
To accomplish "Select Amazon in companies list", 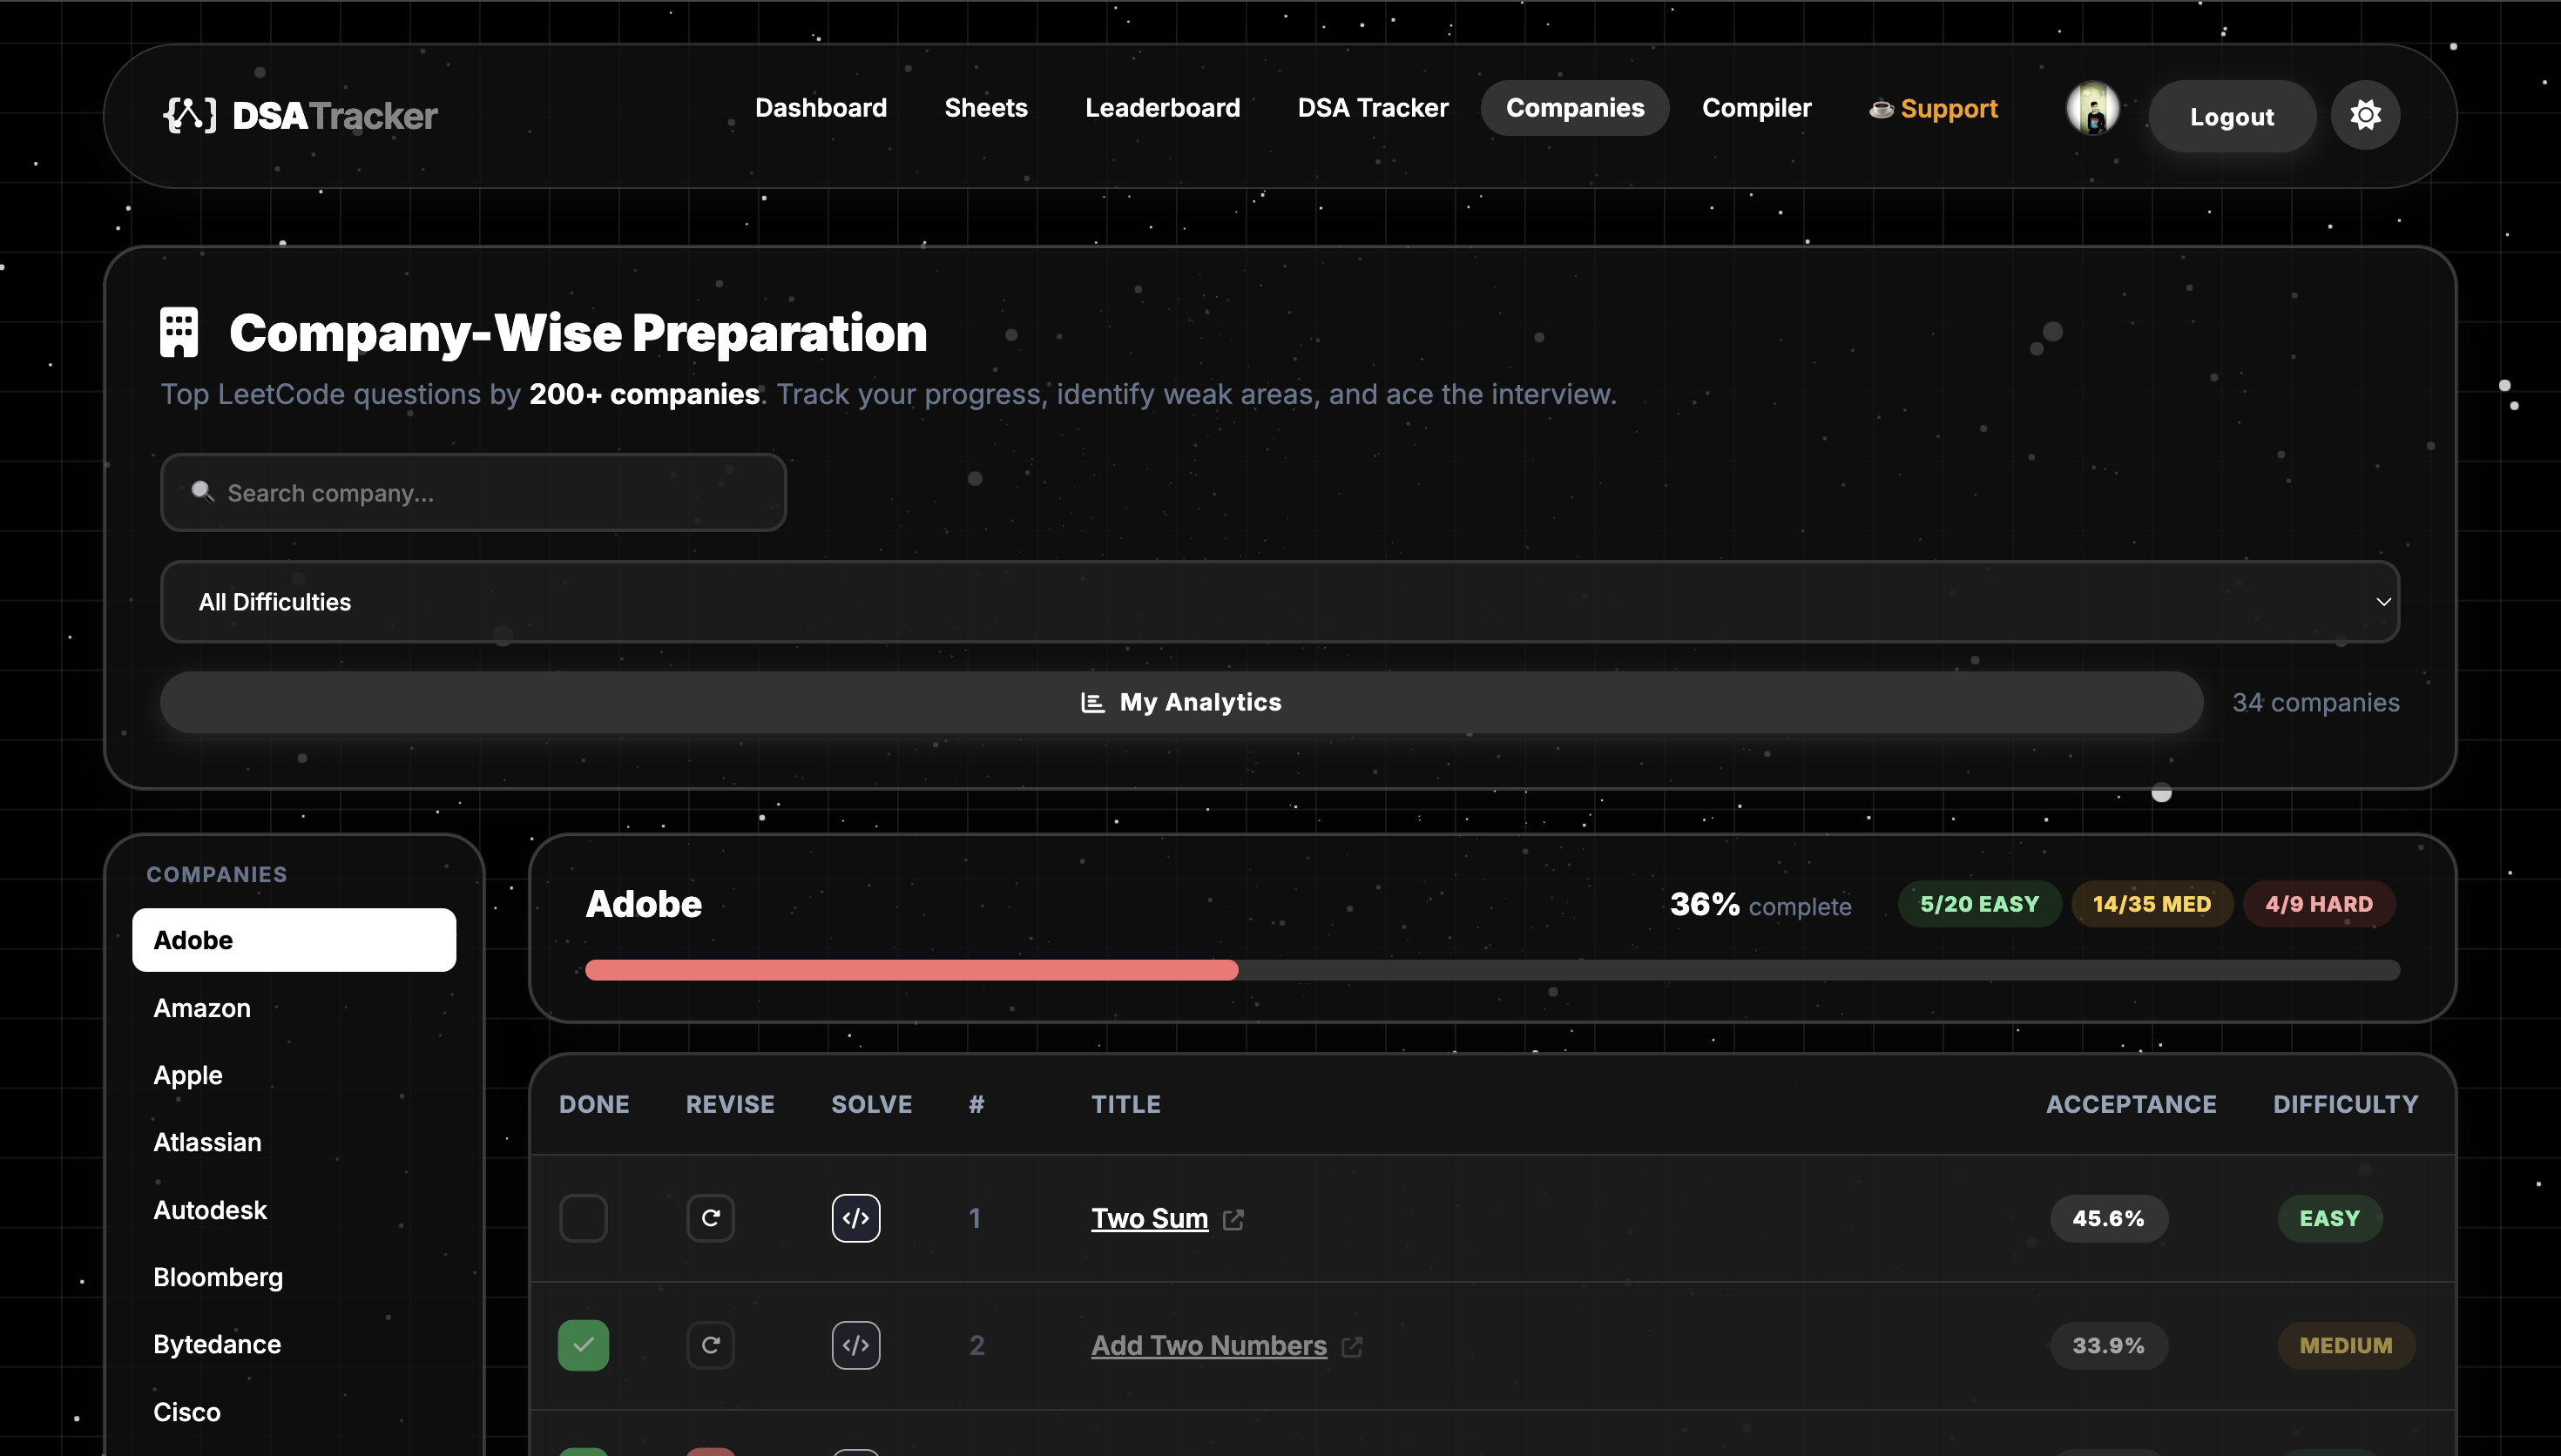I will pos(294,1007).
